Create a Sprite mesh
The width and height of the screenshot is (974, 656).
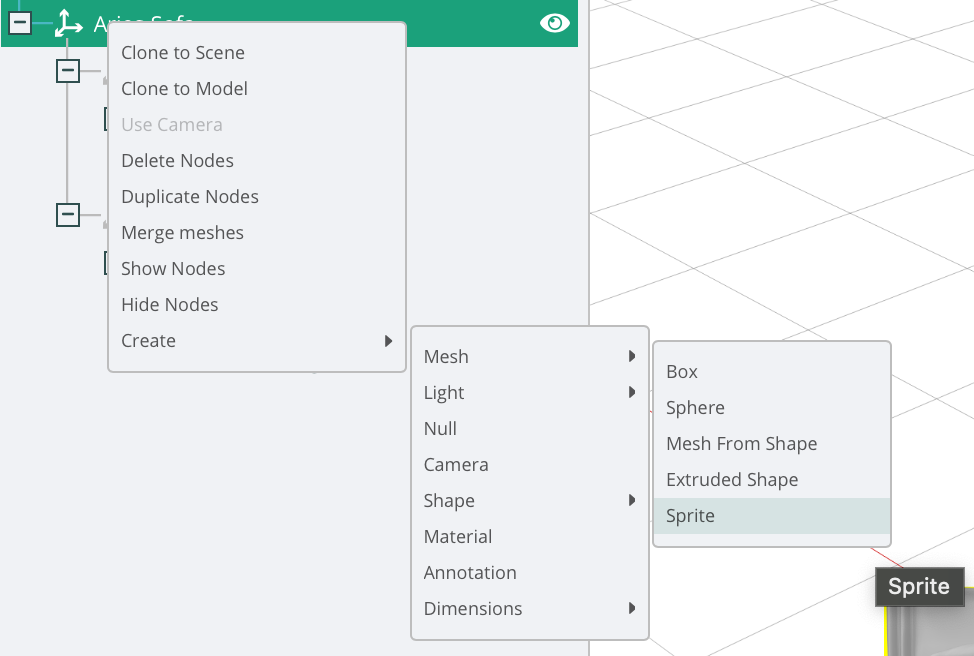691,516
